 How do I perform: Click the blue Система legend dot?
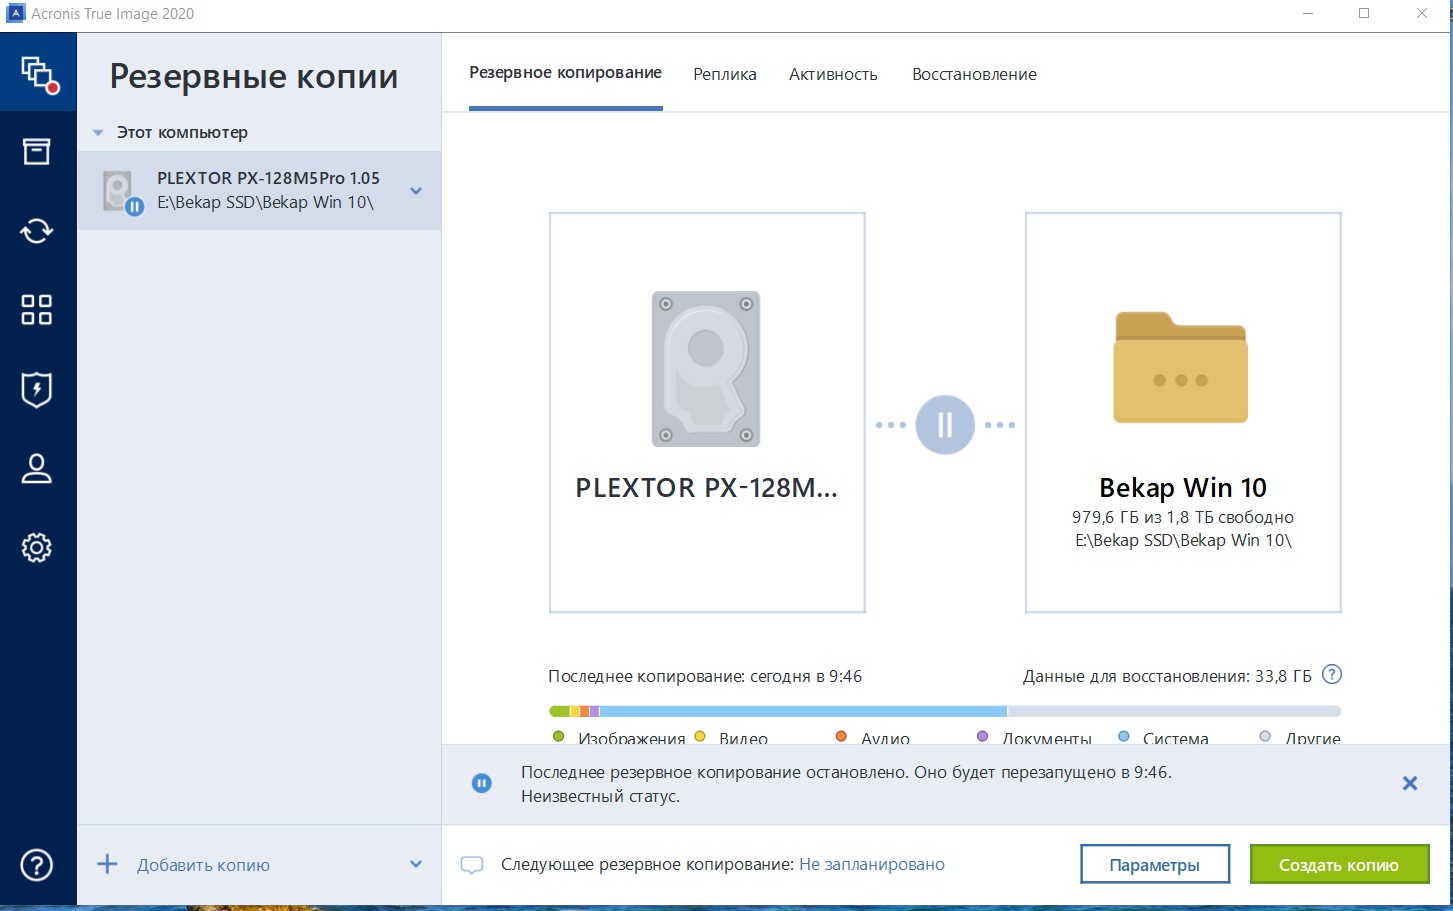coord(1124,737)
